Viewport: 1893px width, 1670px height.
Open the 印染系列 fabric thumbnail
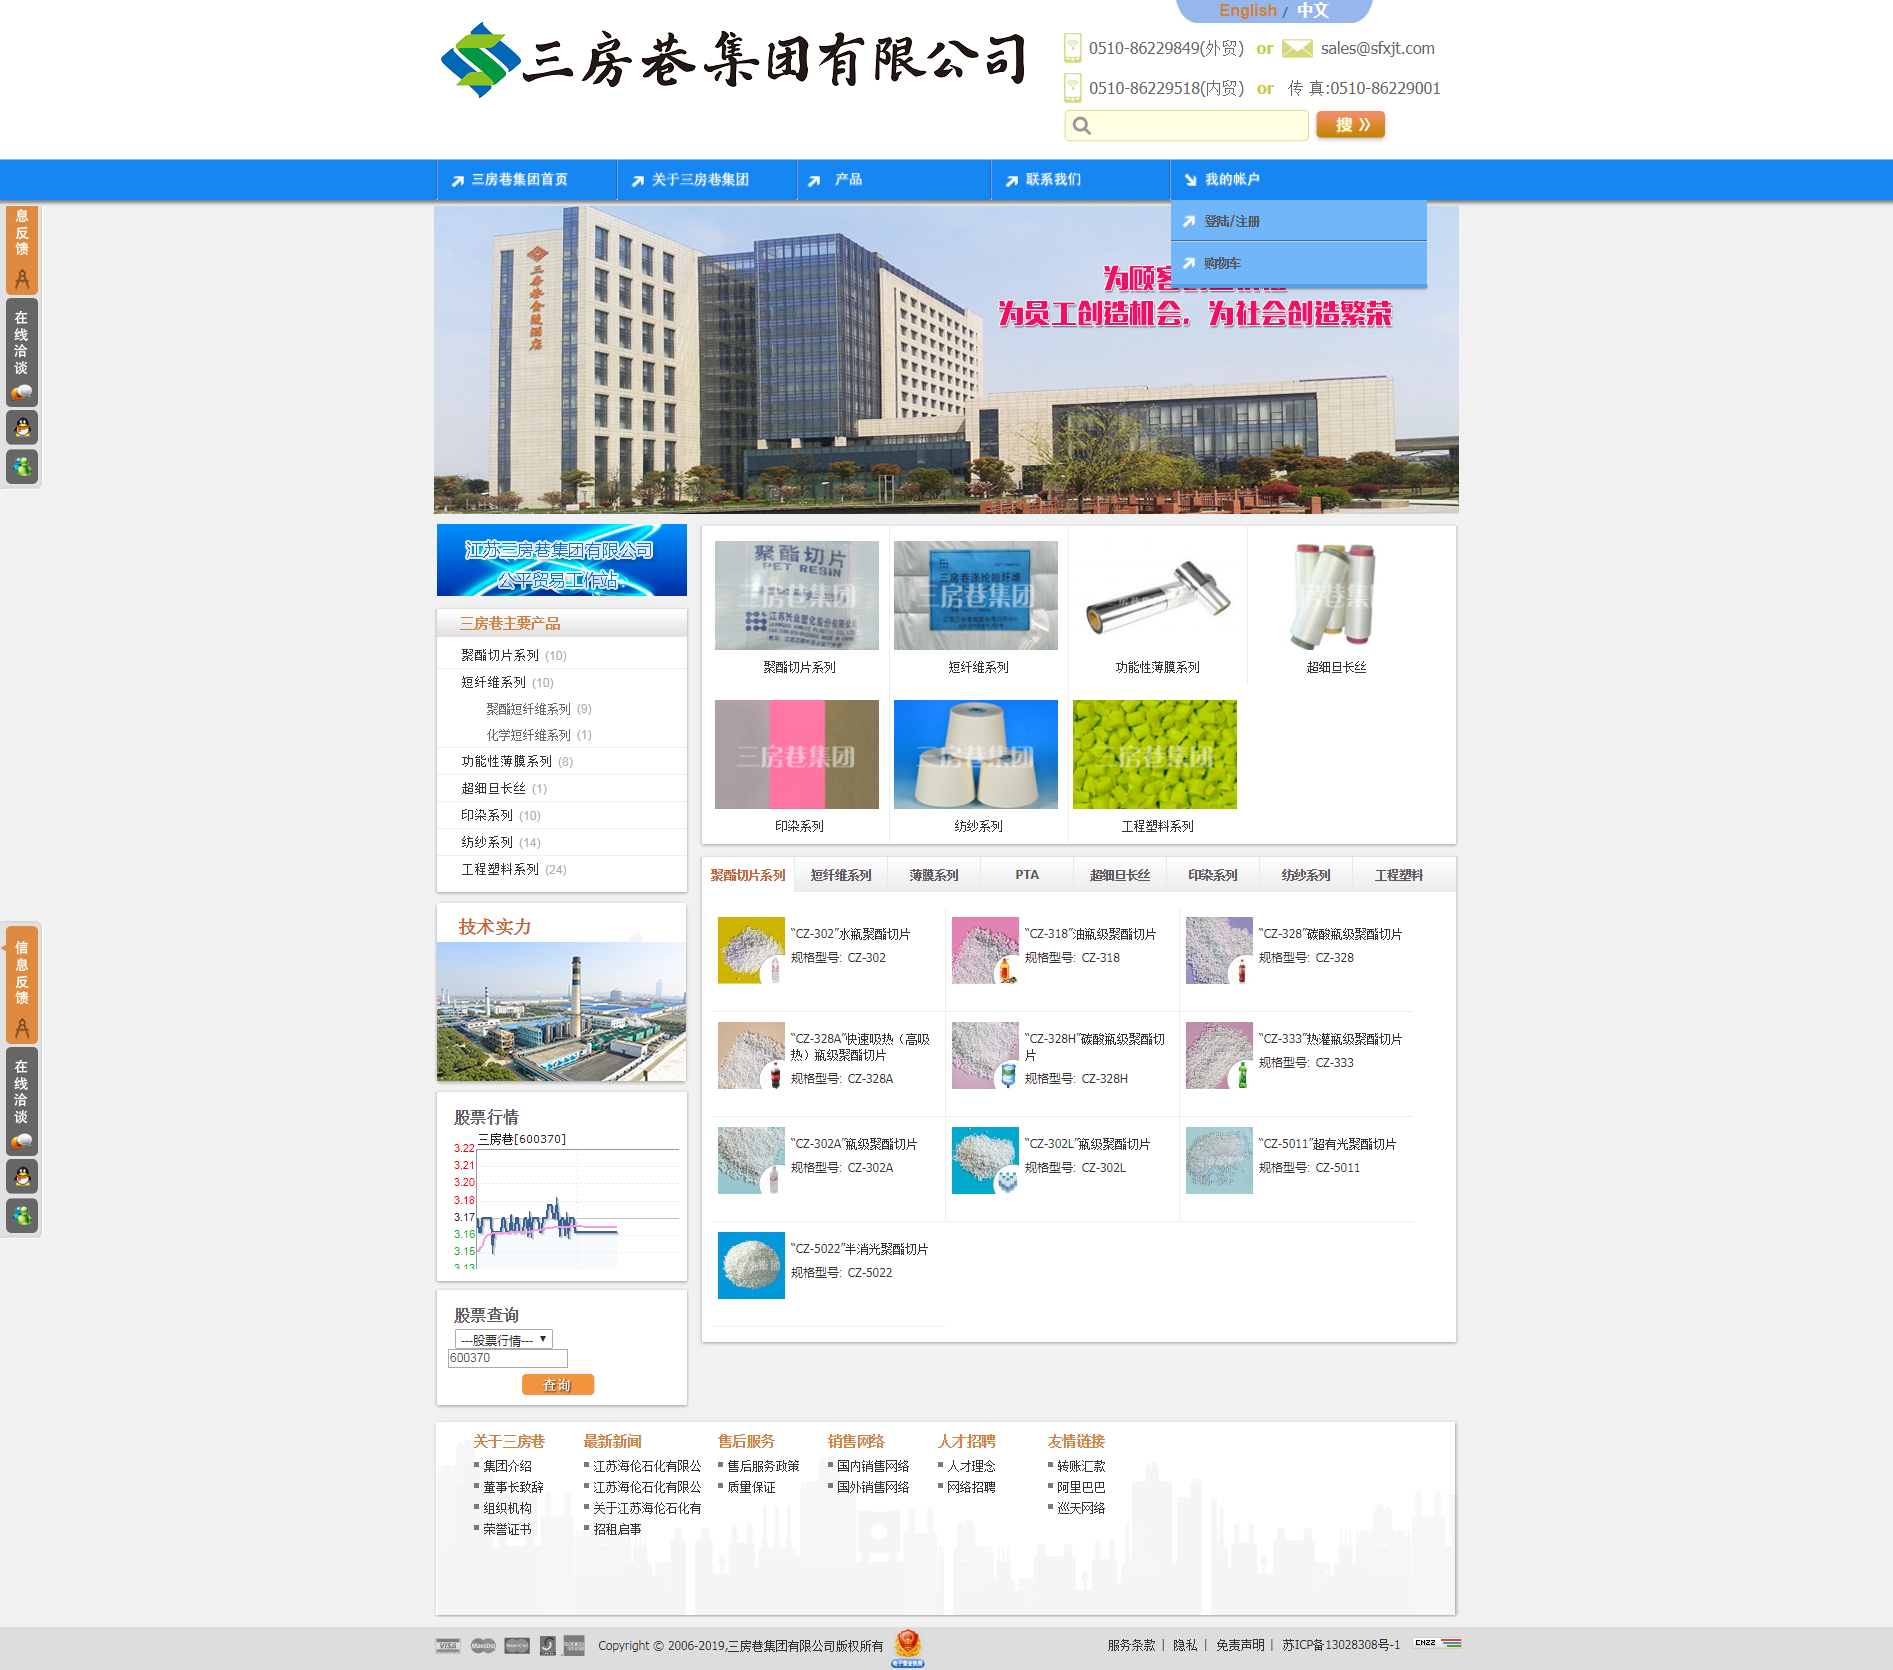tap(797, 754)
